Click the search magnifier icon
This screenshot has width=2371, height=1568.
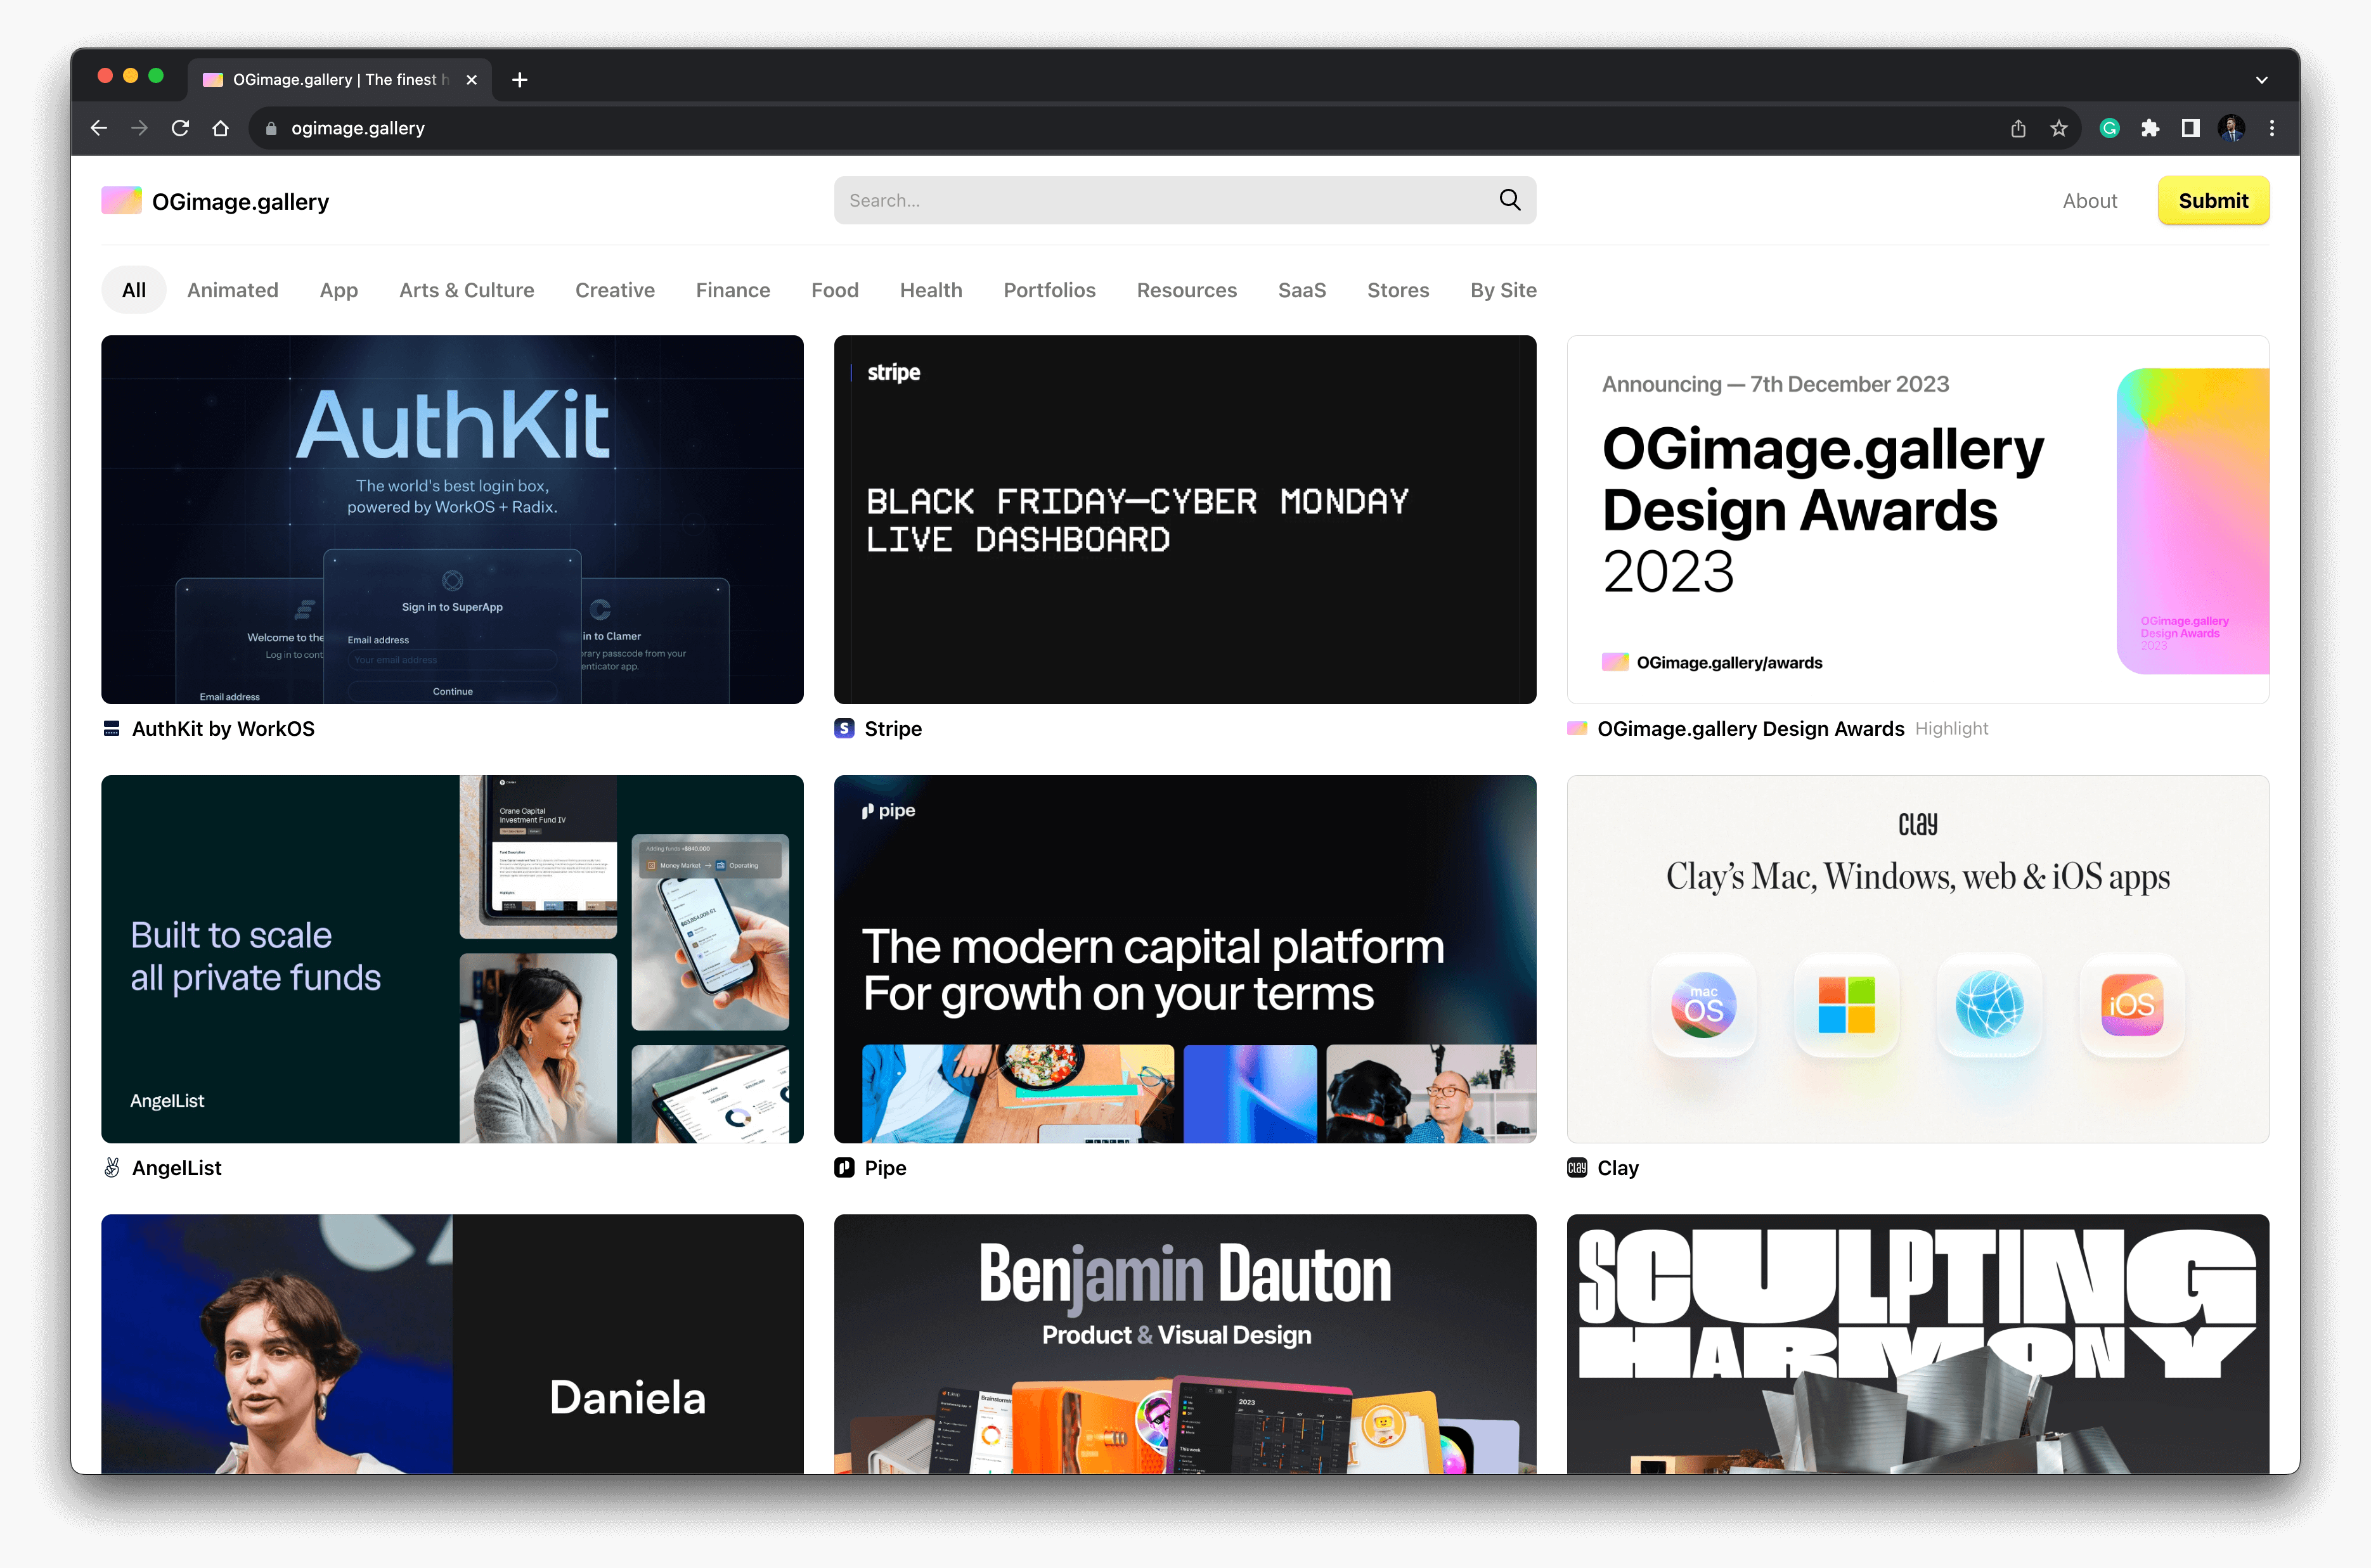pyautogui.click(x=1509, y=200)
